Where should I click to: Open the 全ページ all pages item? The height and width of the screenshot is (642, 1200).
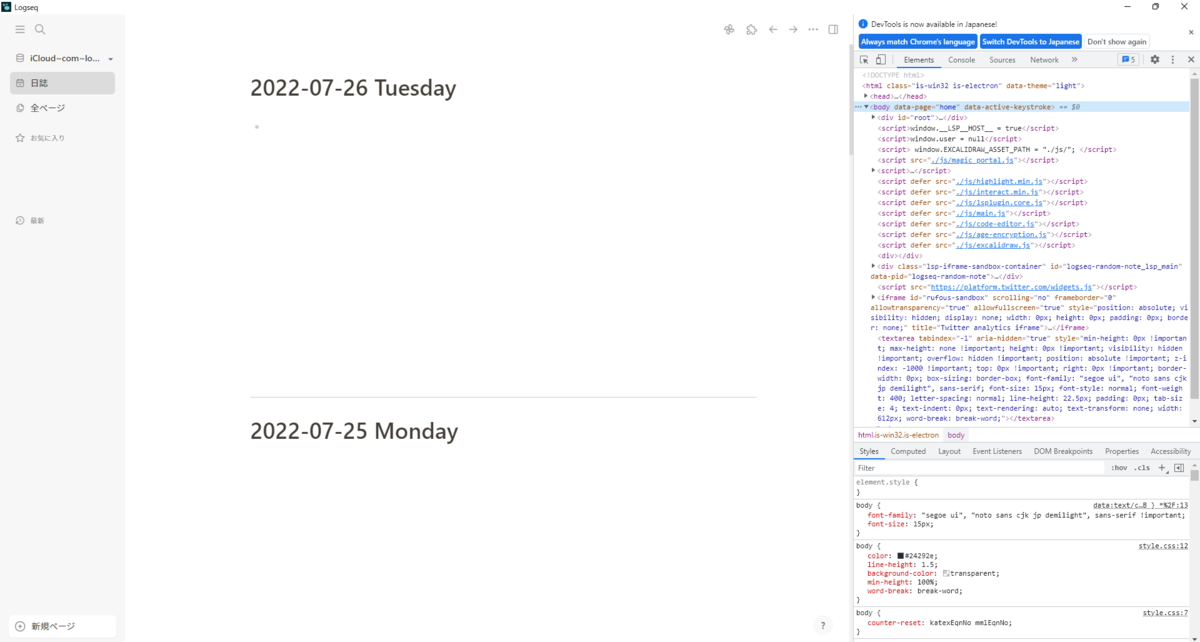click(x=62, y=108)
